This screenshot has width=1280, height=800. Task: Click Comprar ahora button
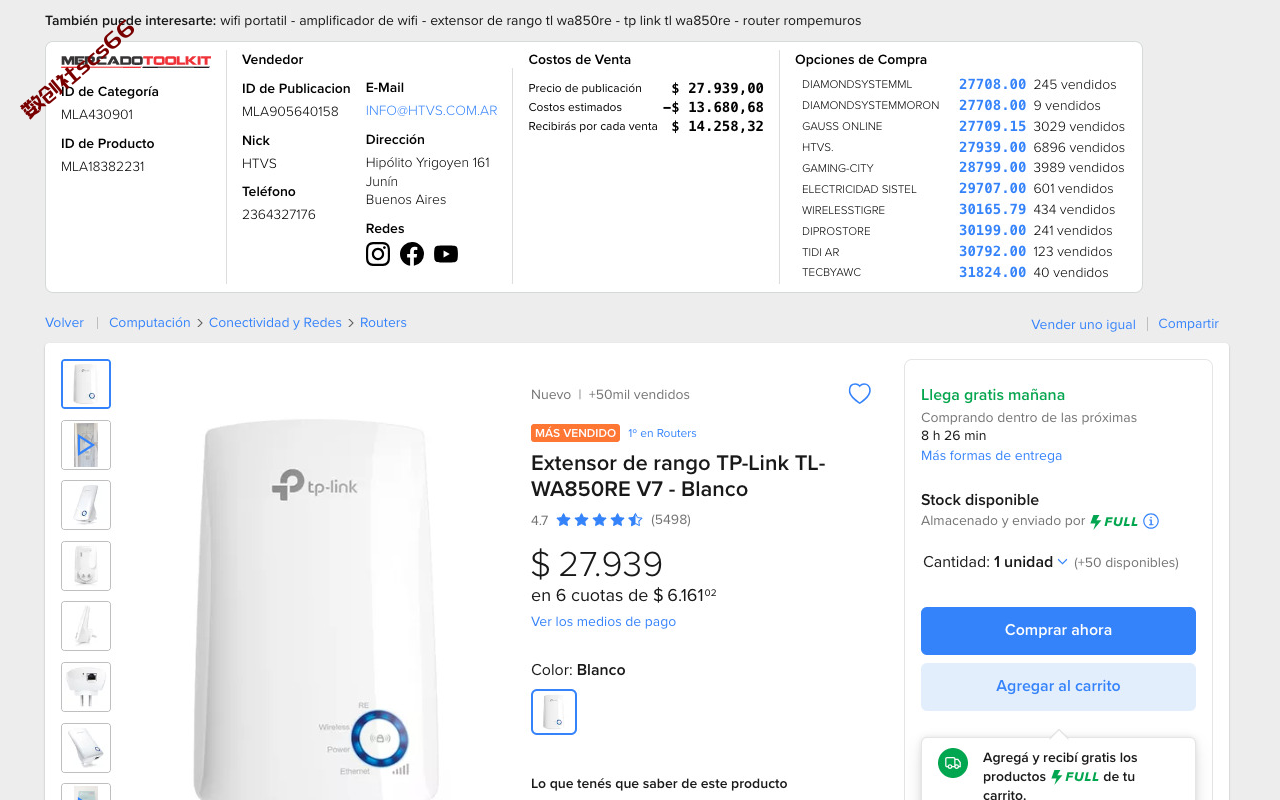click(x=1058, y=631)
